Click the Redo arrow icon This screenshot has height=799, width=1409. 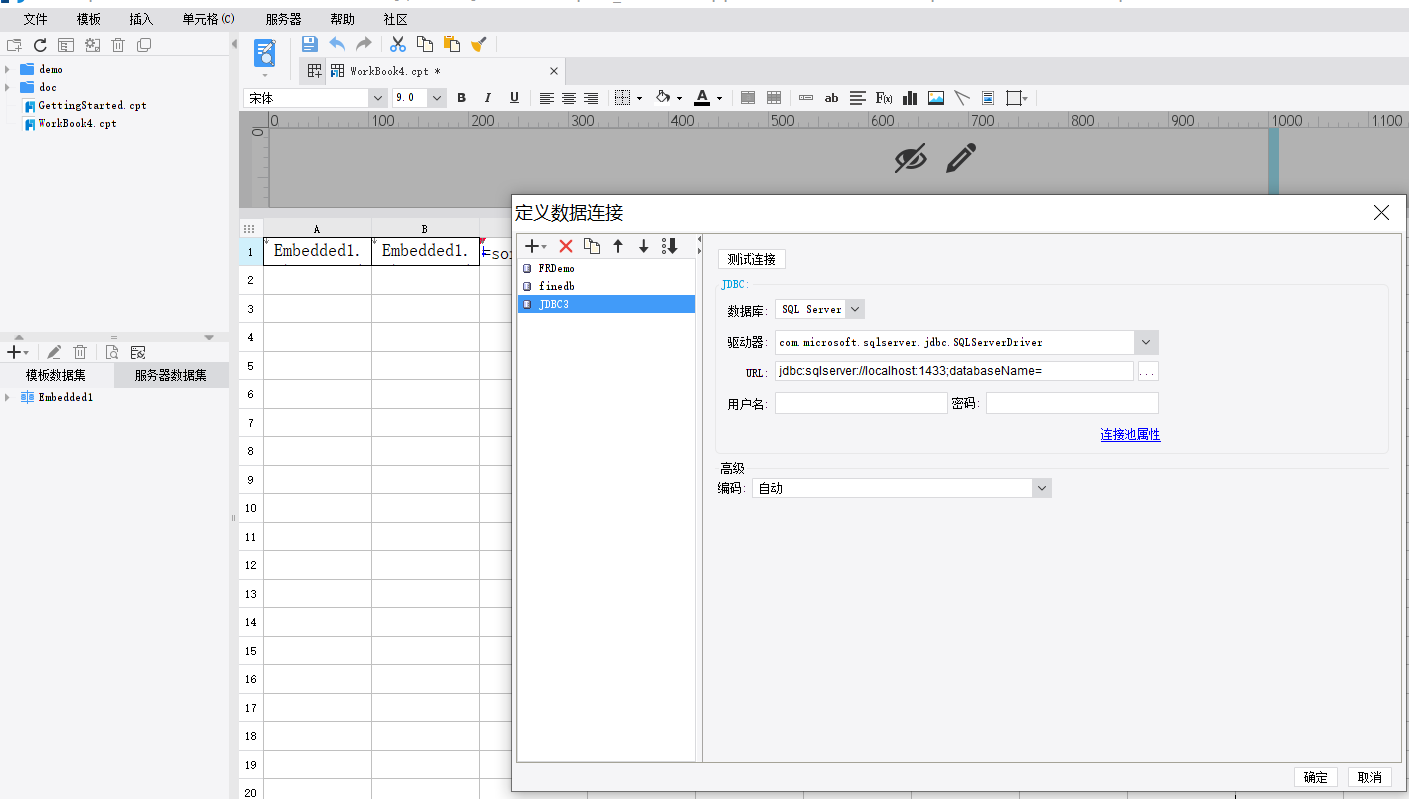click(x=364, y=44)
